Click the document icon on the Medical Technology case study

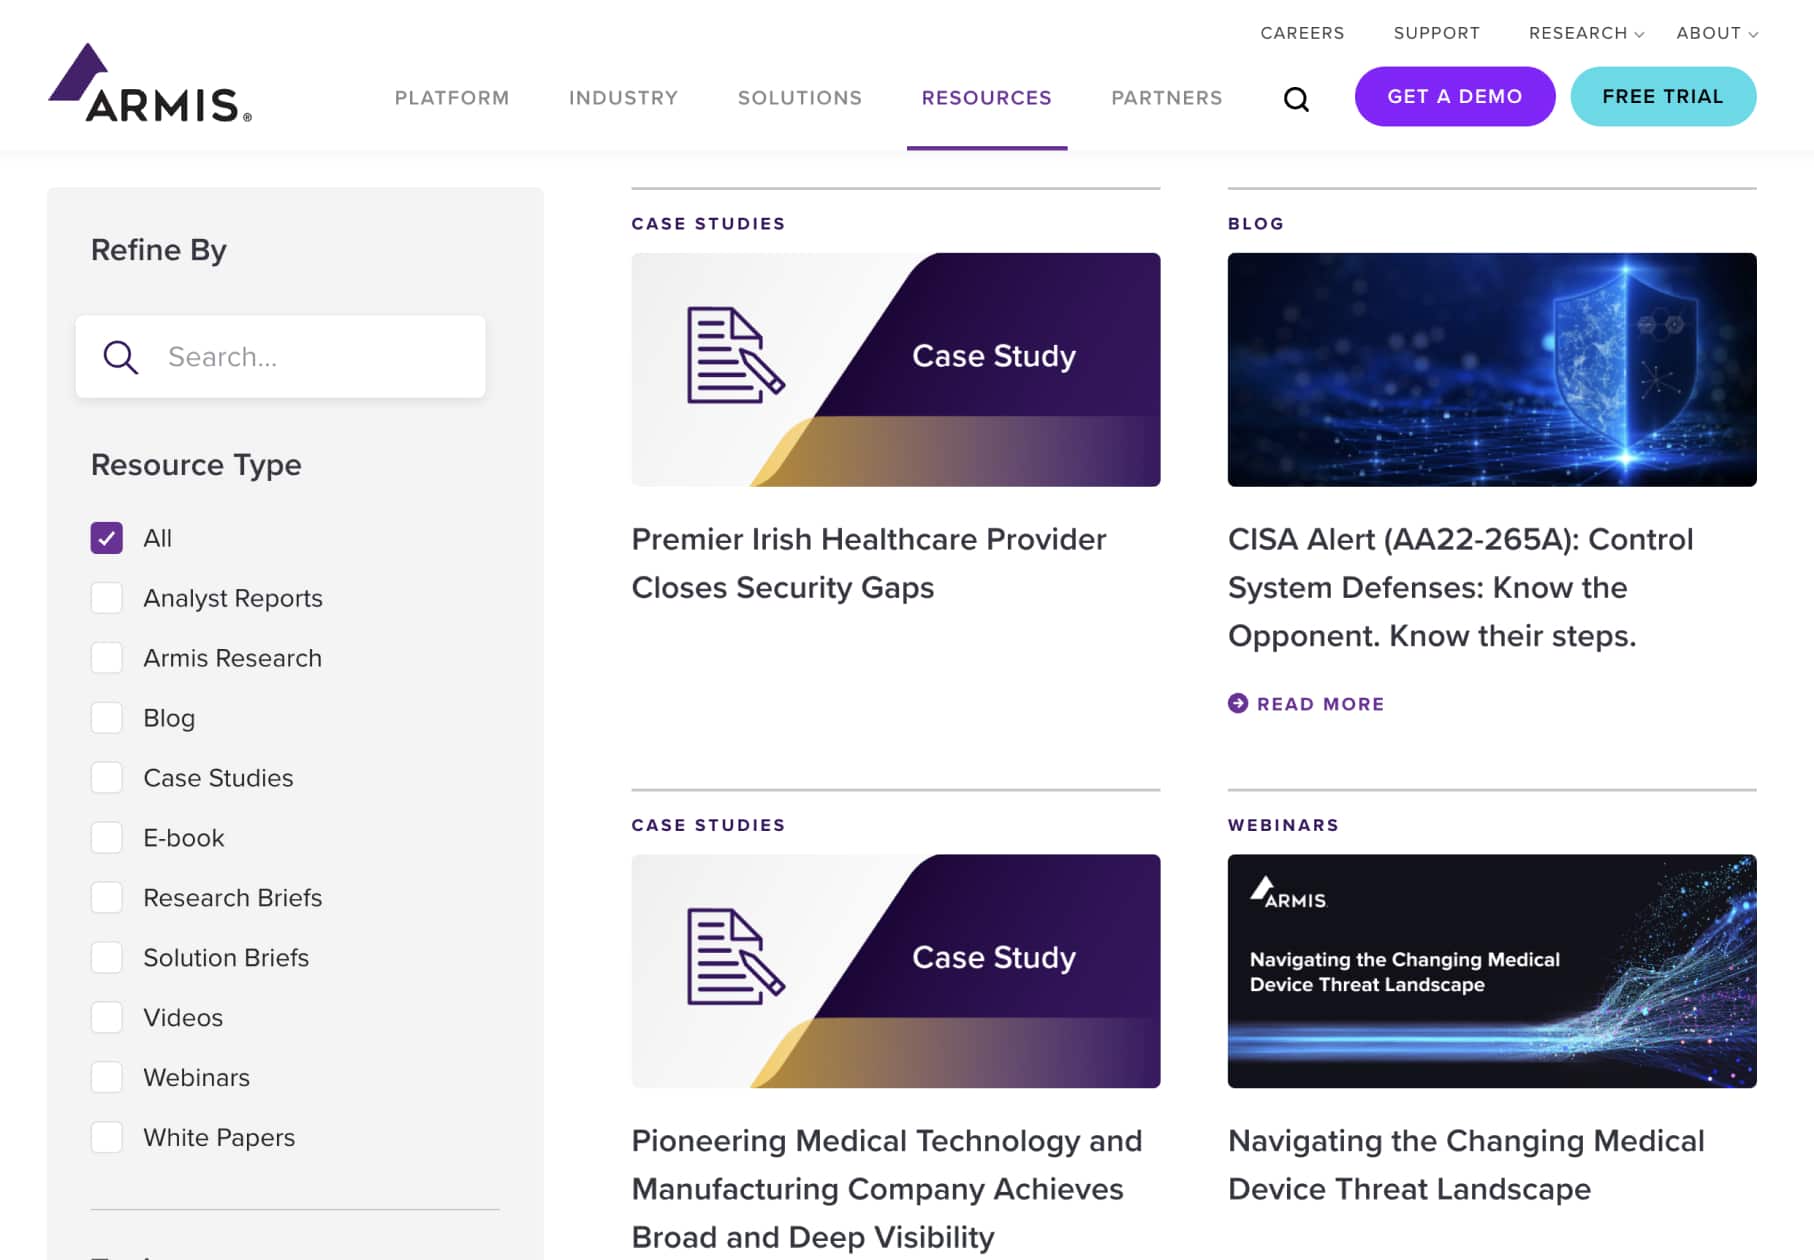(735, 957)
